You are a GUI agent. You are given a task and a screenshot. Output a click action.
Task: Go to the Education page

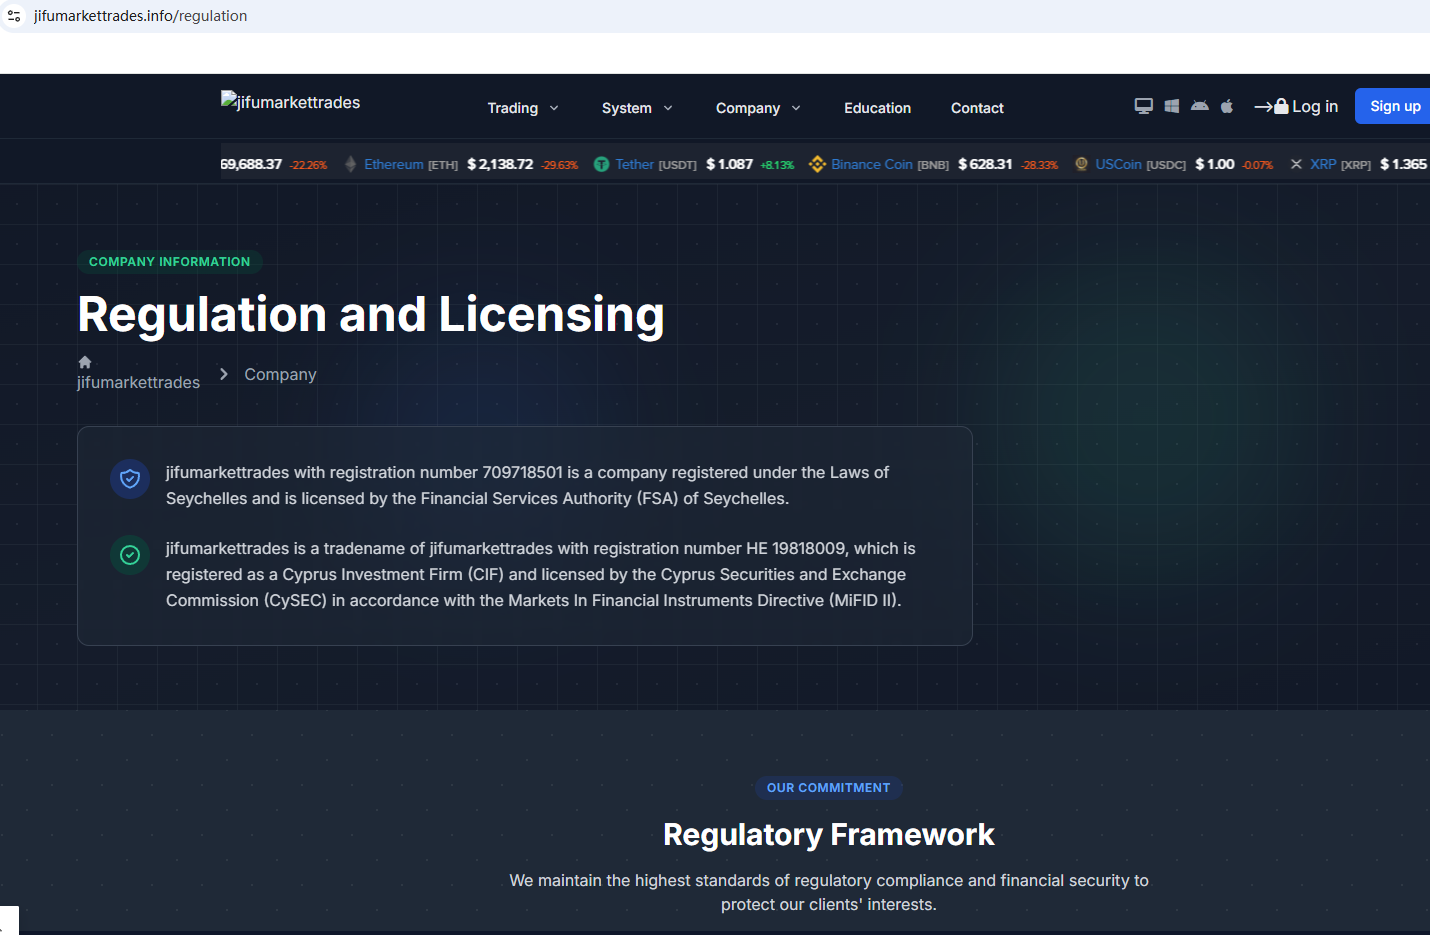877,108
